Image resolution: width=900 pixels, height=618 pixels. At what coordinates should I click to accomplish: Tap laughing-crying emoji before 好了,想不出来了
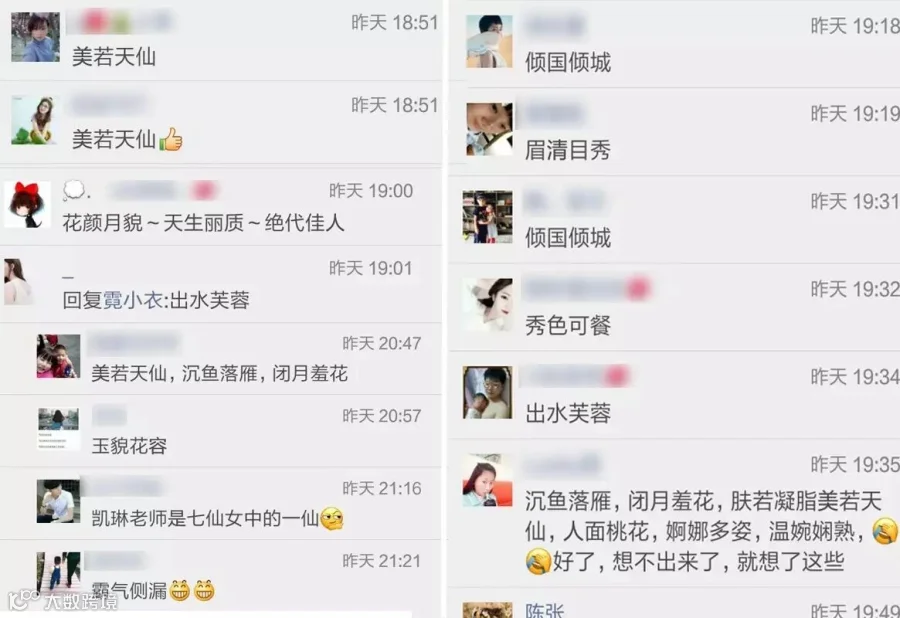click(538, 561)
